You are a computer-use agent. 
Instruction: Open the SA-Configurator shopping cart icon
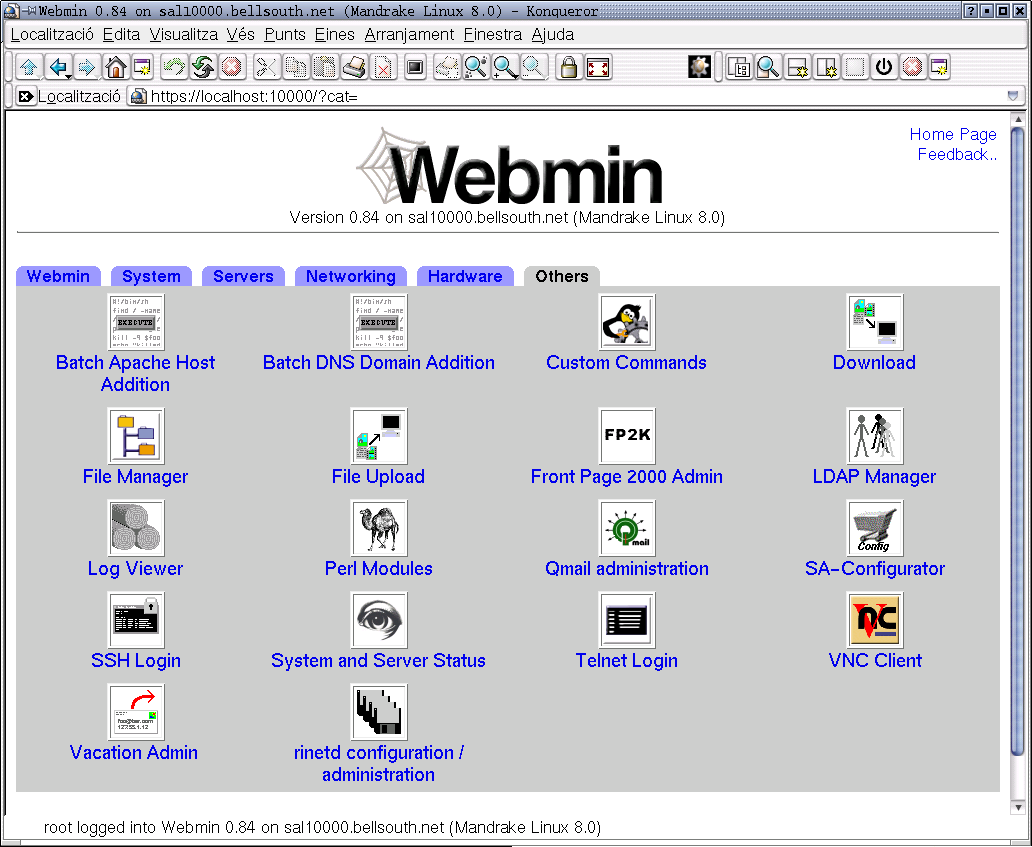point(875,528)
